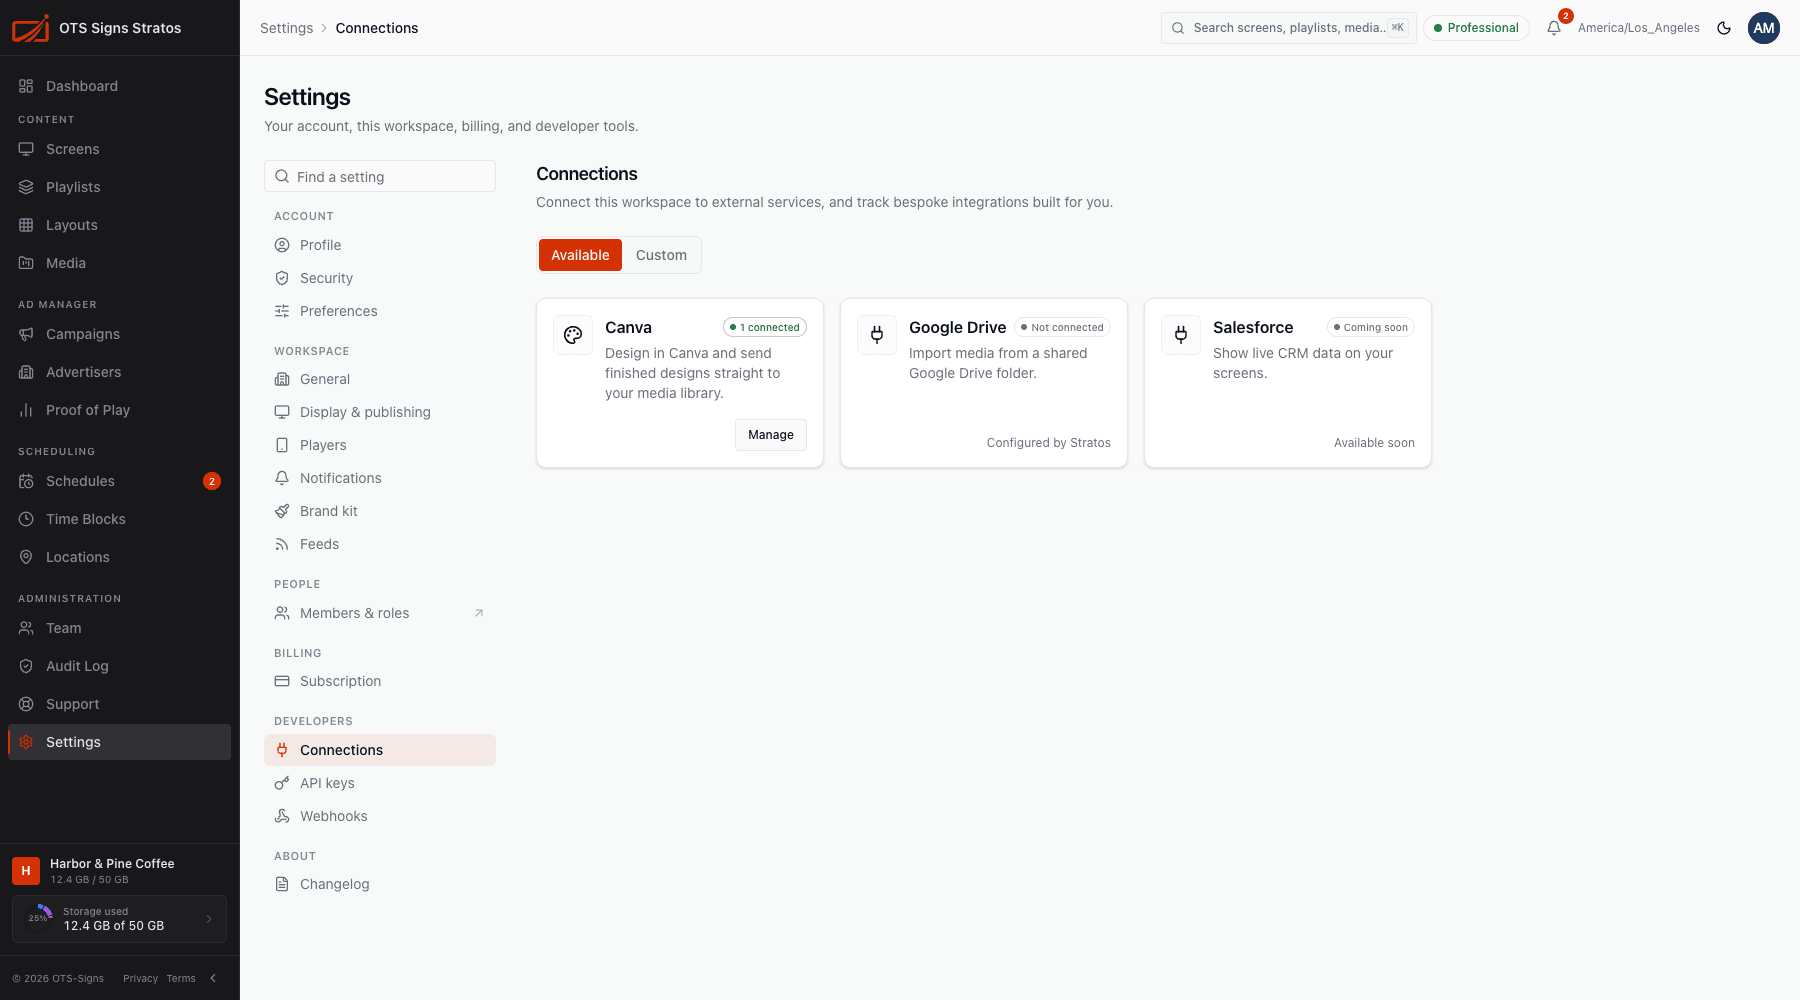Screen dimensions: 1800x1000
Task: Open Support page
Action: 119,704
